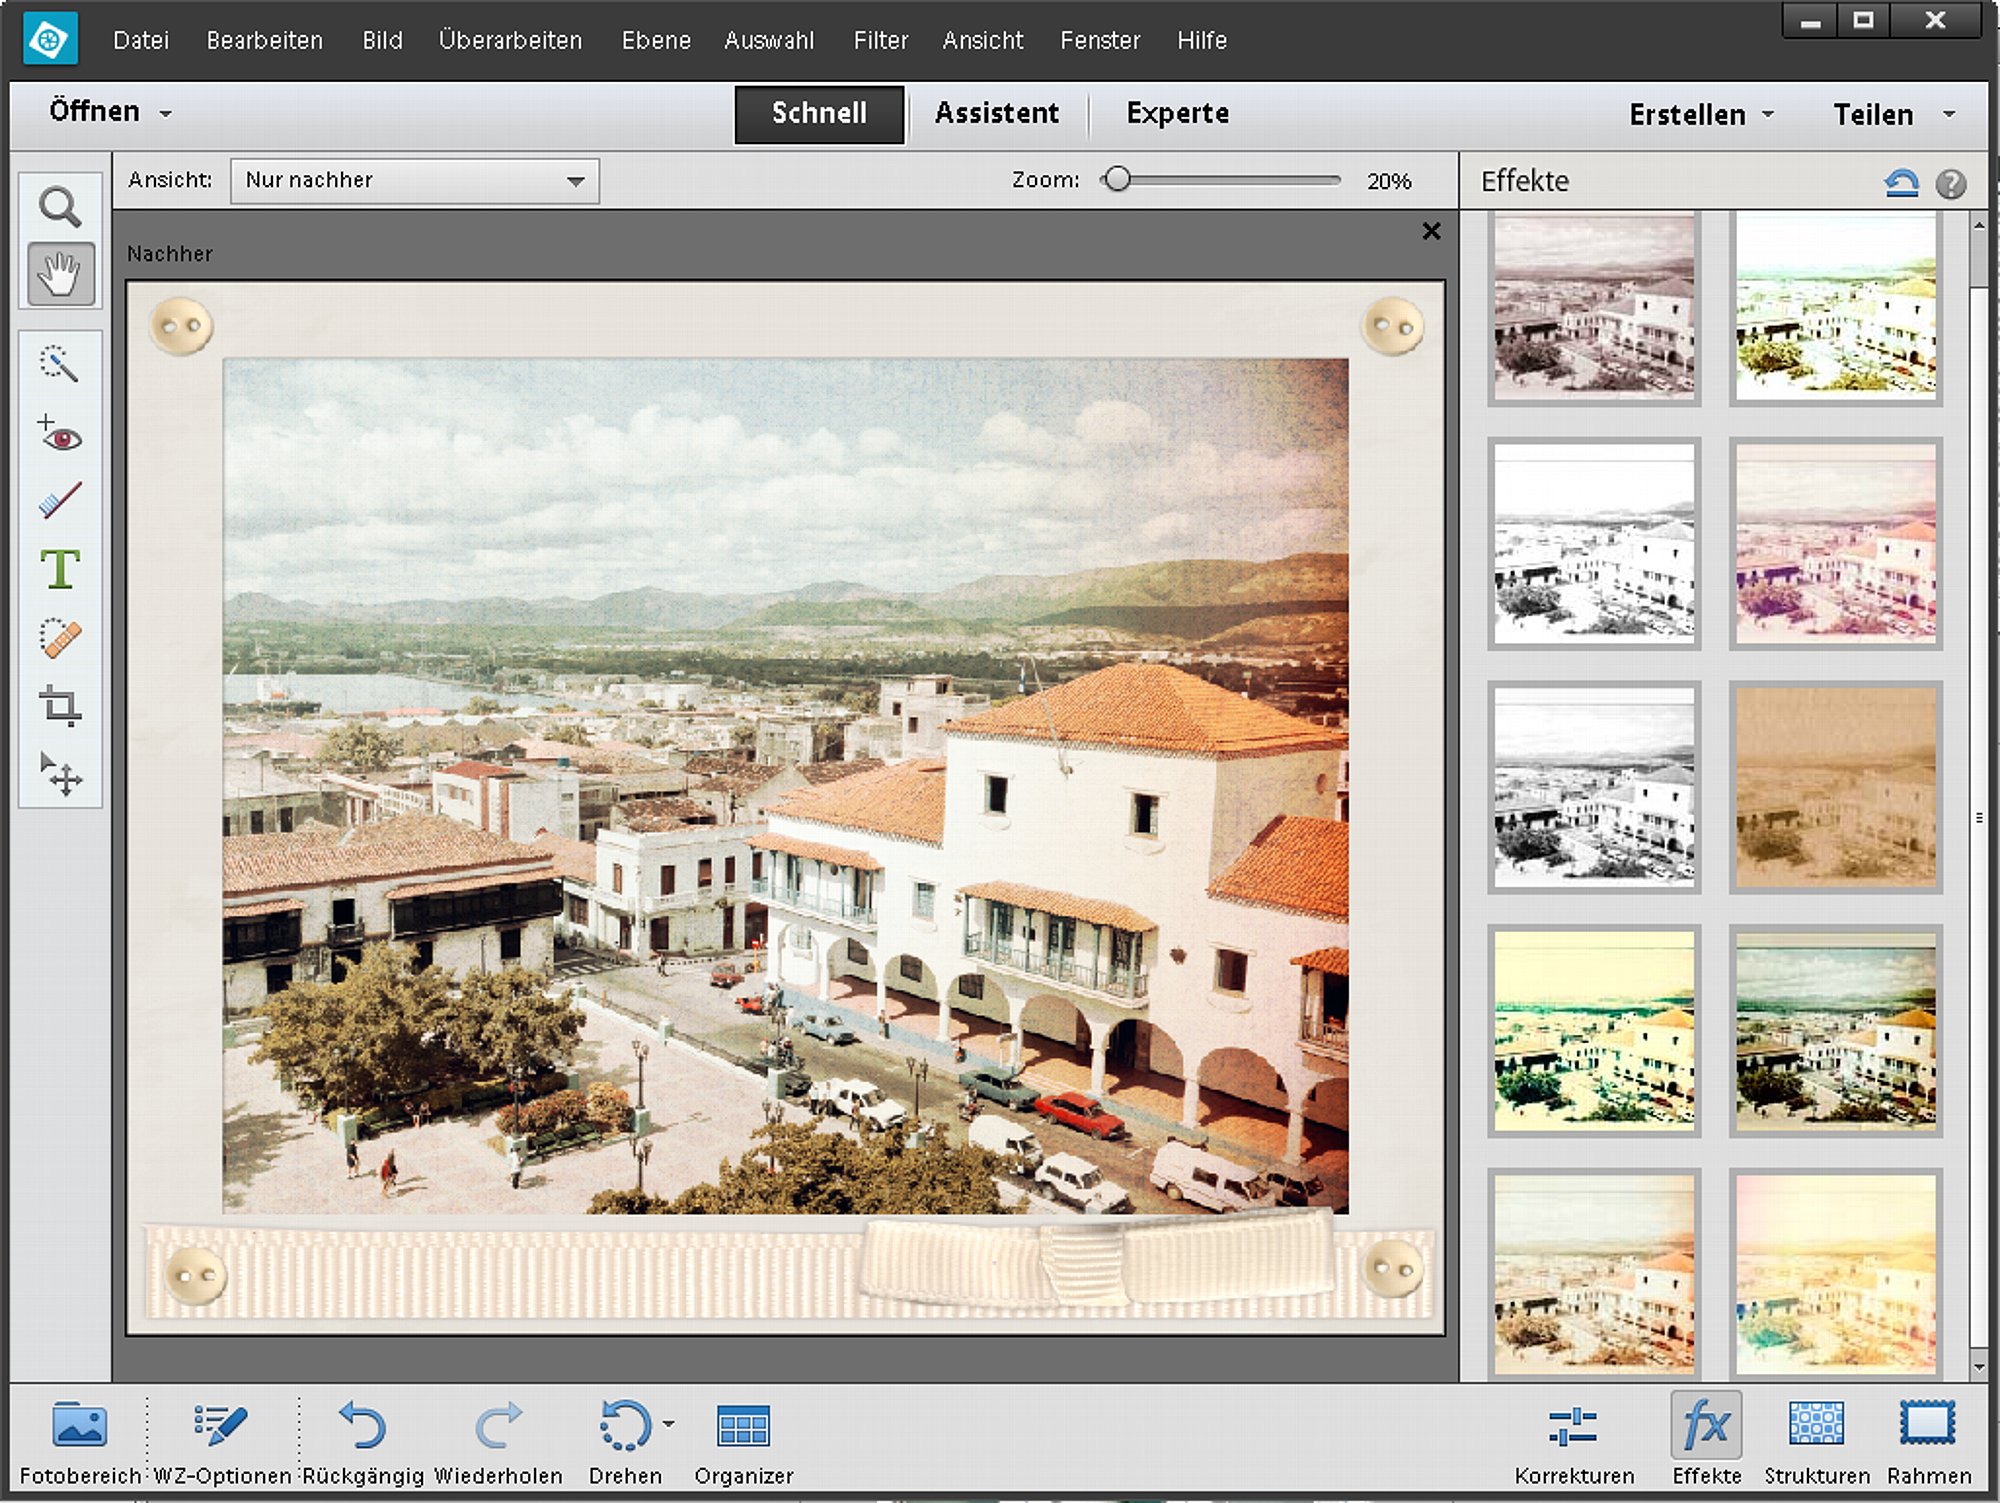Open the Ansicht 'Nur nachher' dropdown

pos(414,181)
